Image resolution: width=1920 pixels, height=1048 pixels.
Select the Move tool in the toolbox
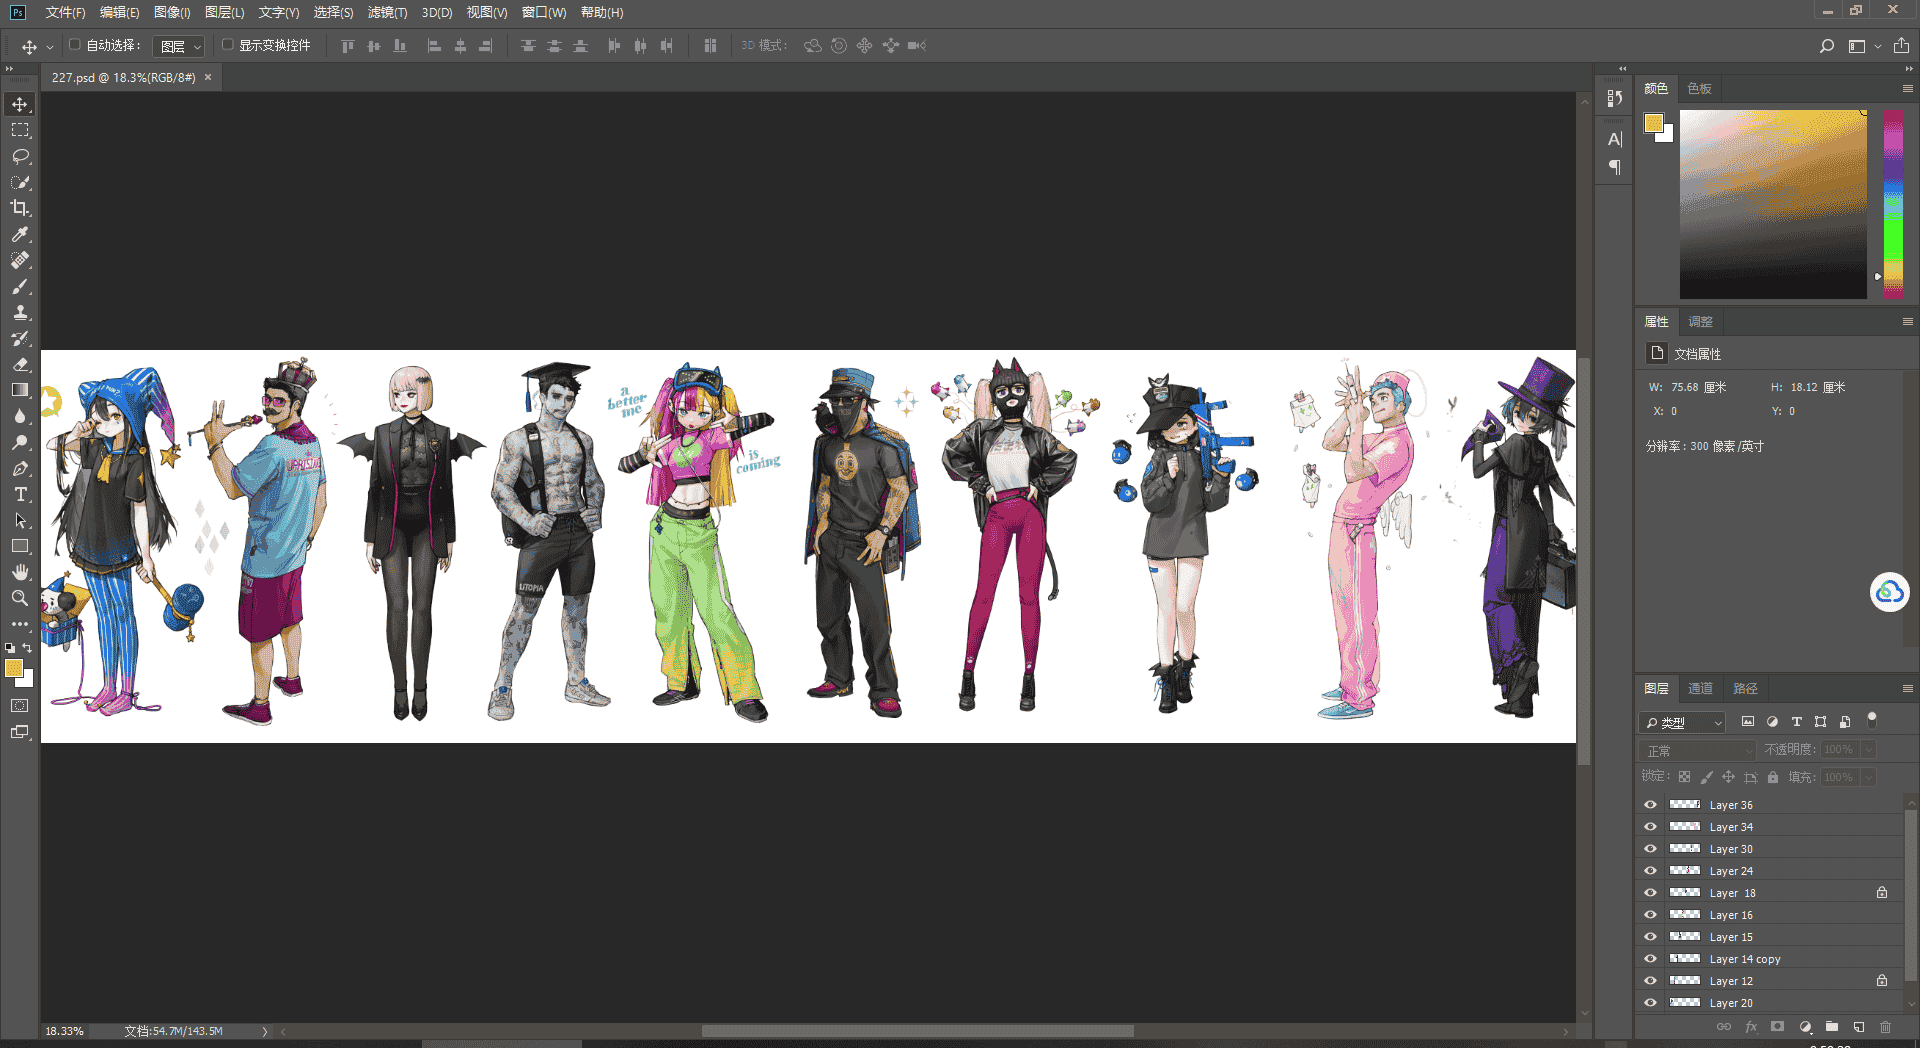20,105
